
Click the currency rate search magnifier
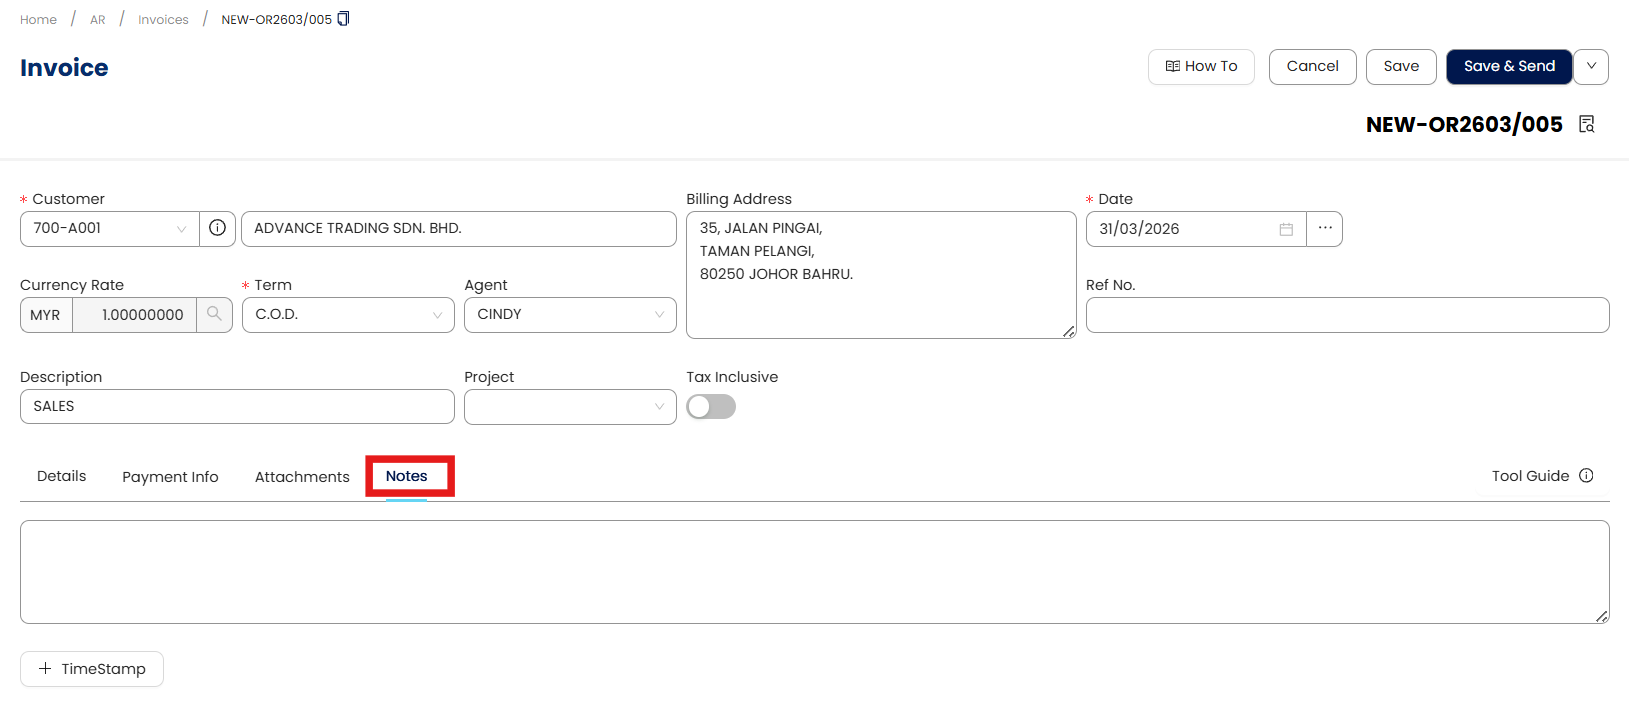click(x=214, y=314)
